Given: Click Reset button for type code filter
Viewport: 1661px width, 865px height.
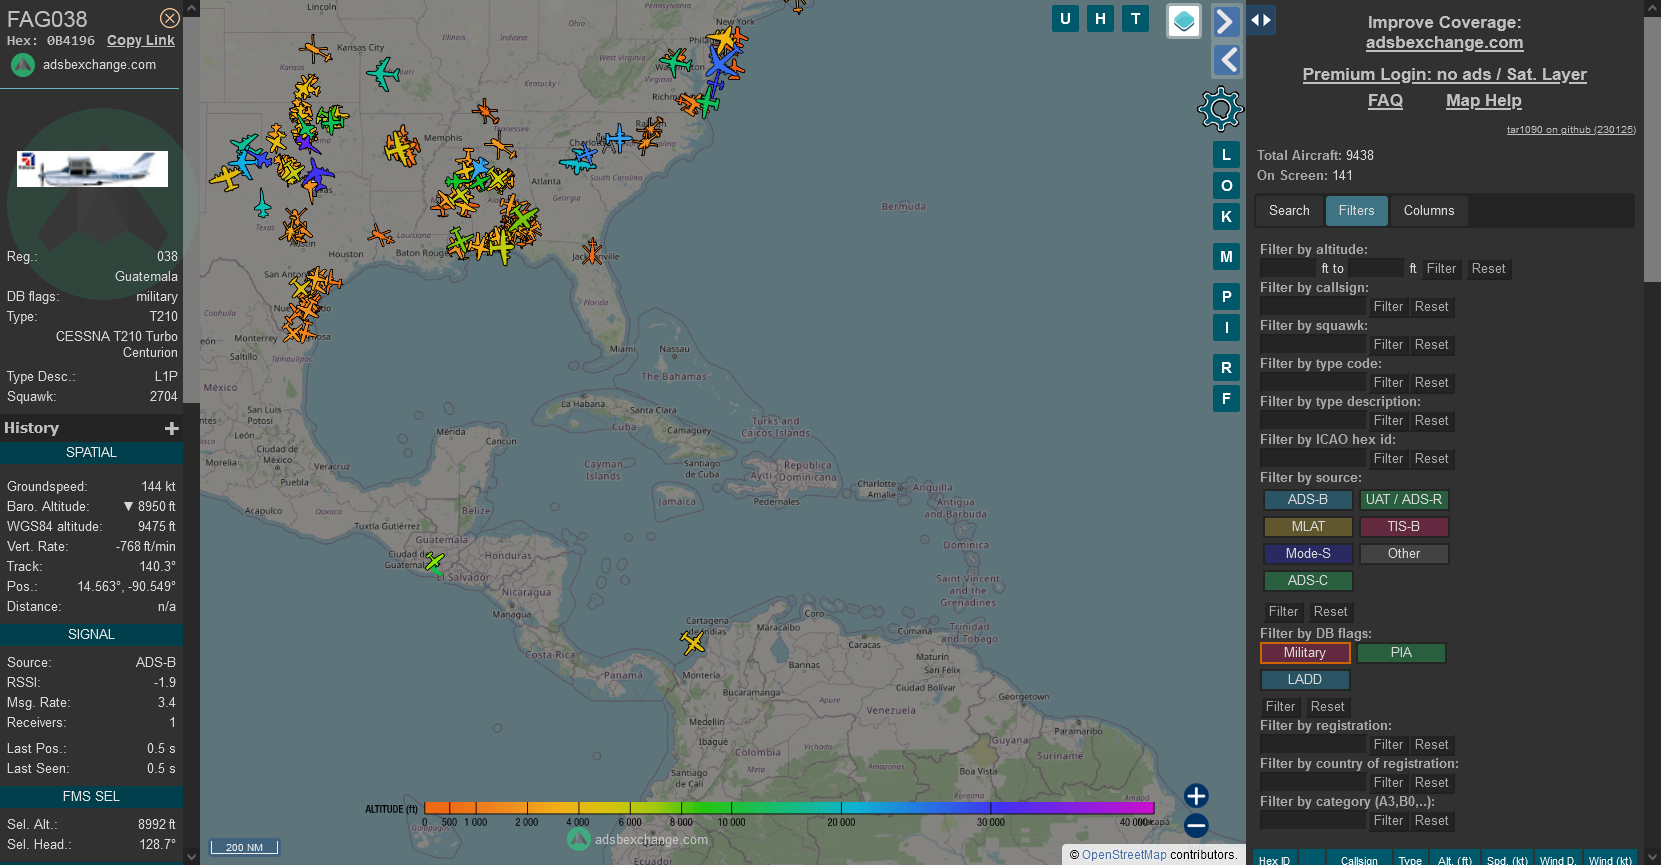Looking at the screenshot, I should pos(1431,383).
